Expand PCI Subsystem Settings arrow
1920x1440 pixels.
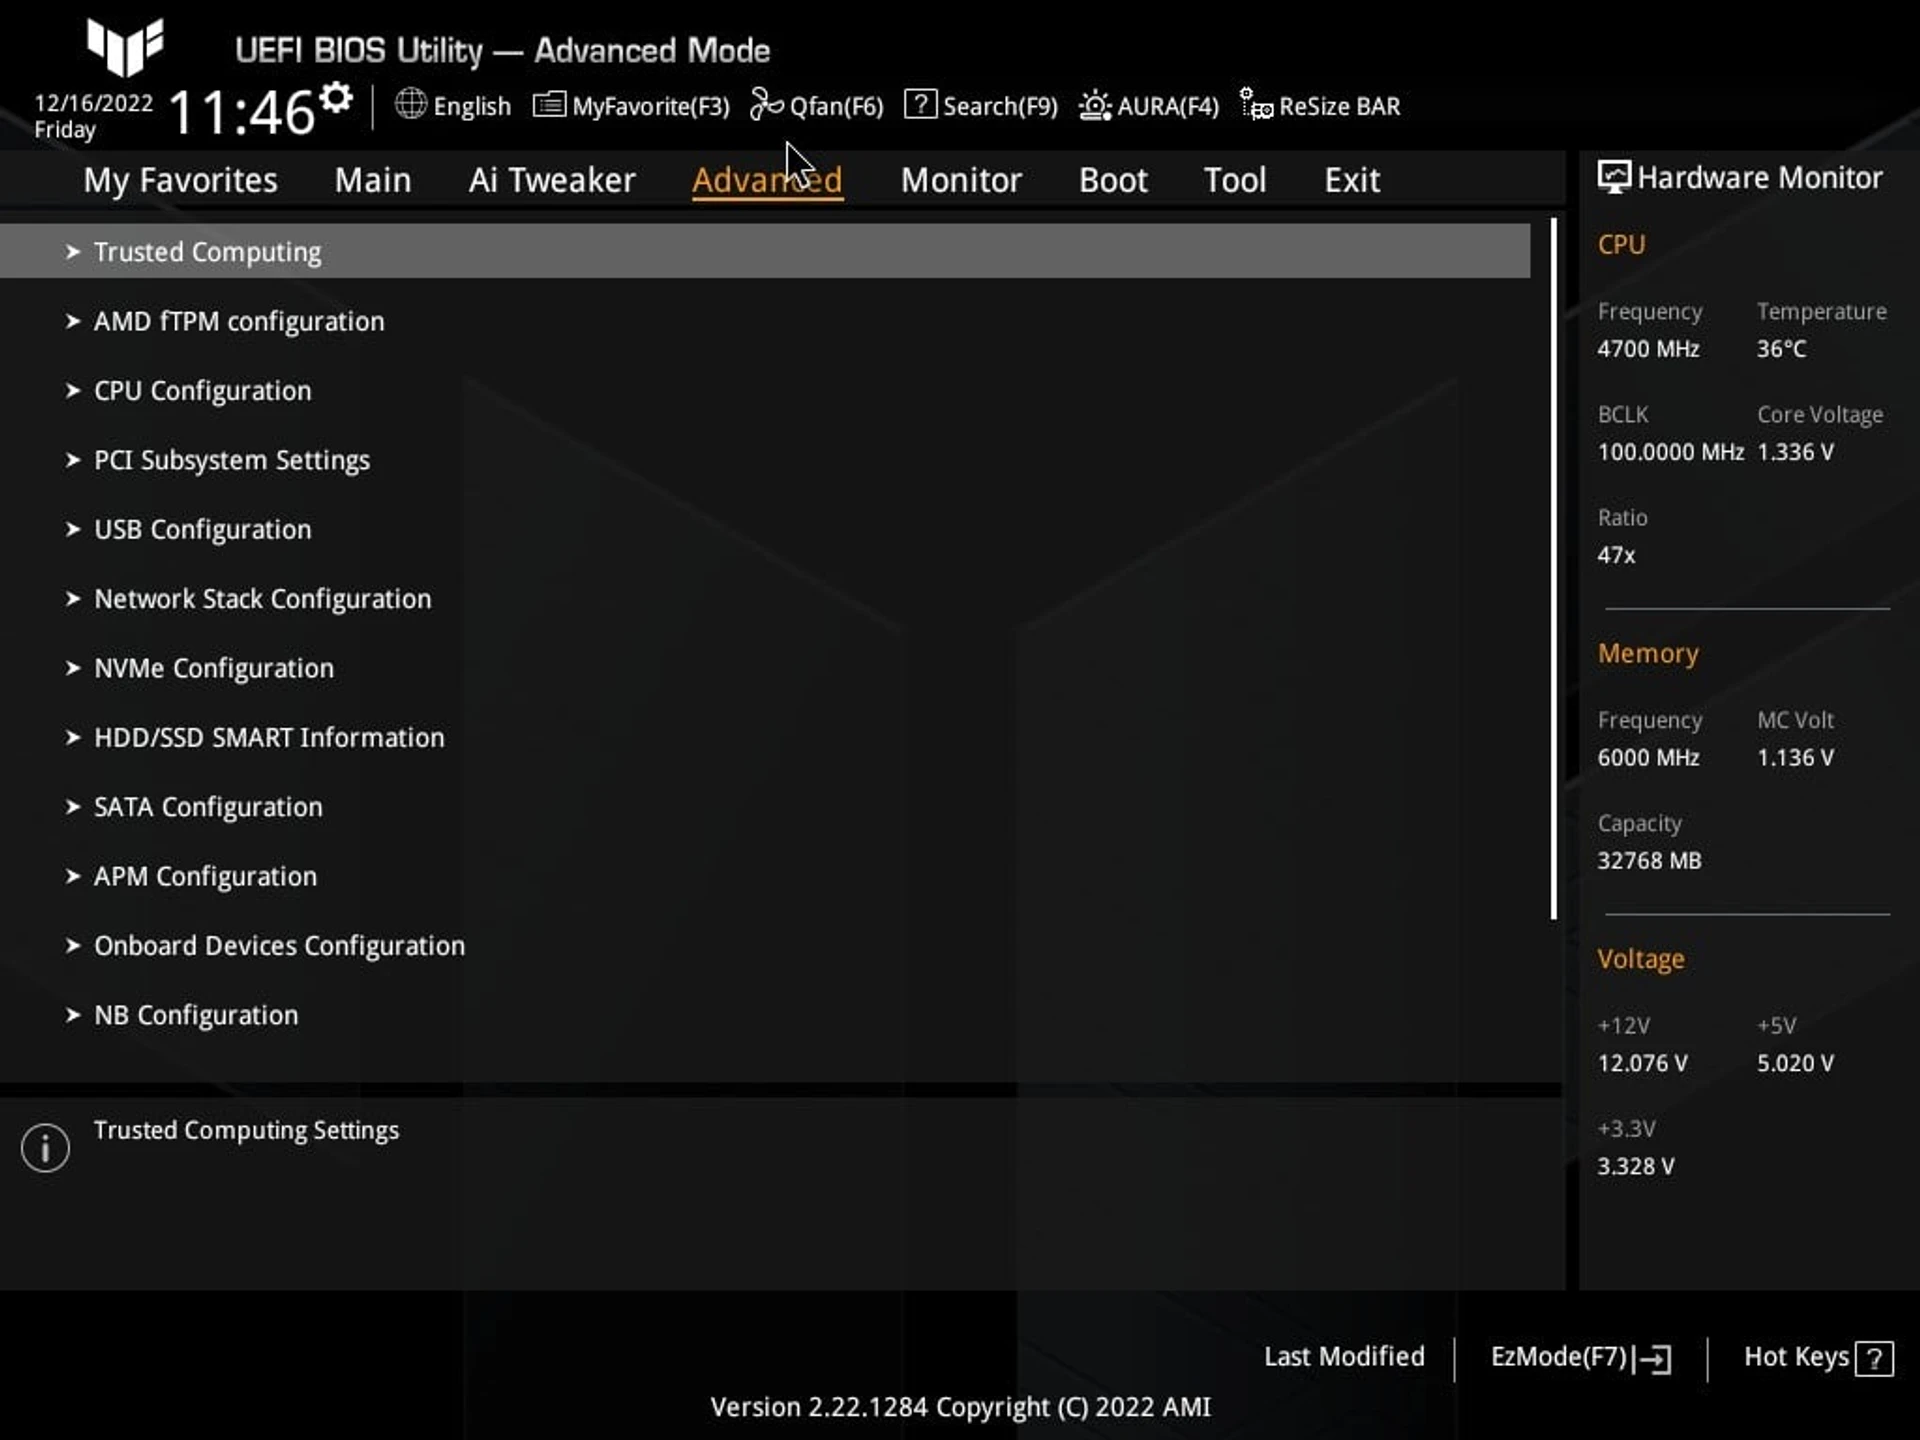(72, 460)
